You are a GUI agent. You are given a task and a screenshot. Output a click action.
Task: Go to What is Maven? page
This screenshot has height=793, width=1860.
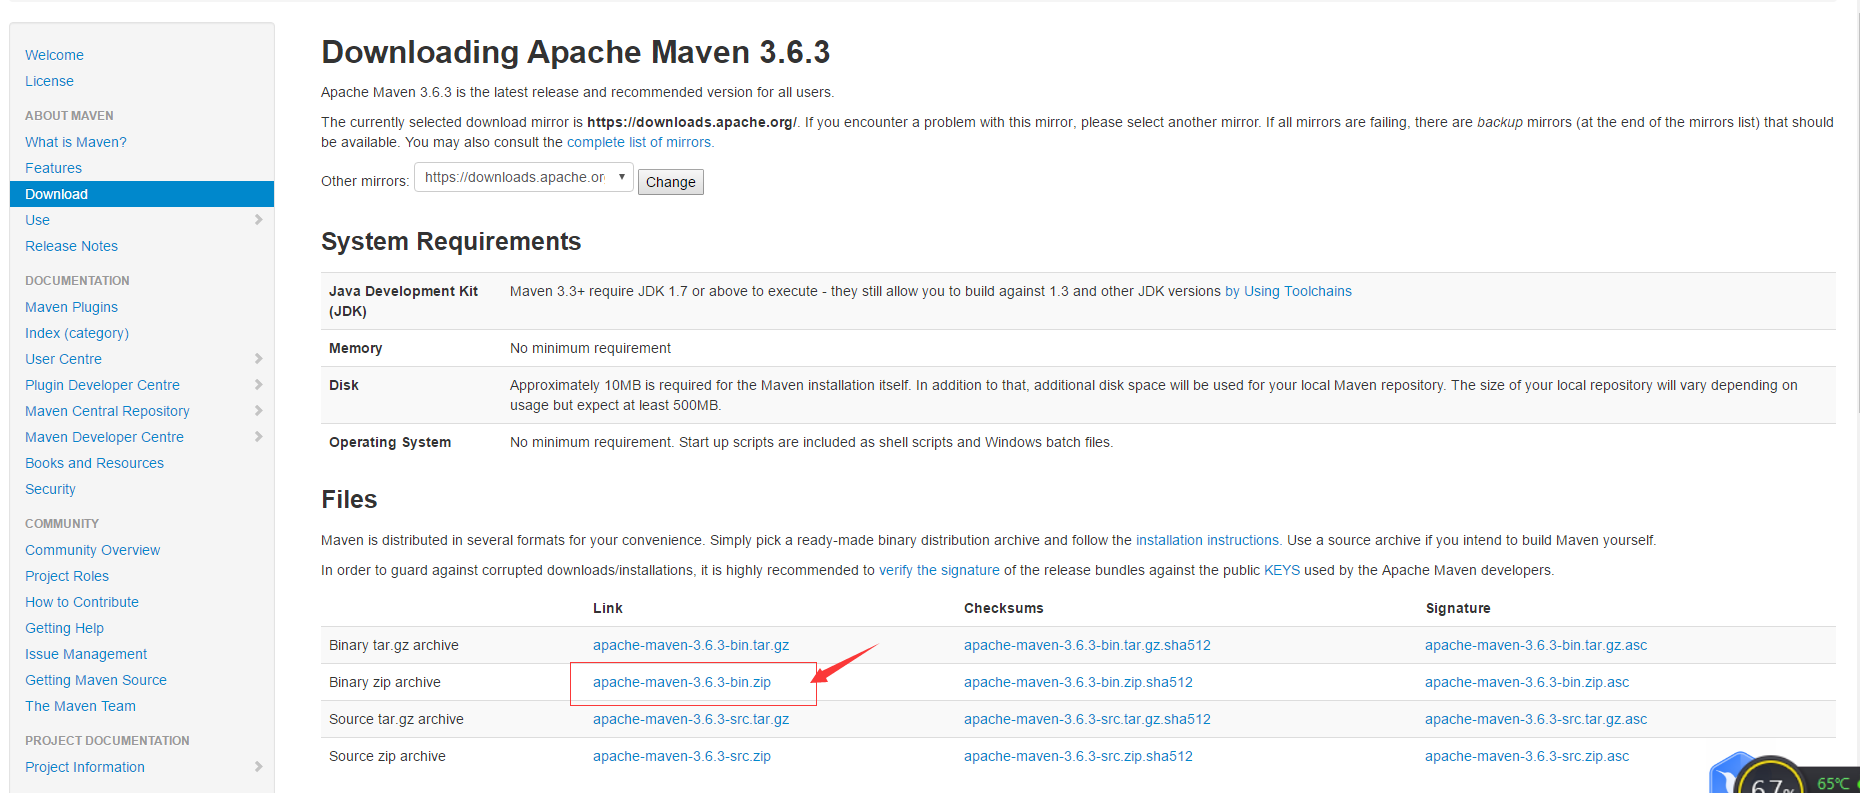(76, 142)
